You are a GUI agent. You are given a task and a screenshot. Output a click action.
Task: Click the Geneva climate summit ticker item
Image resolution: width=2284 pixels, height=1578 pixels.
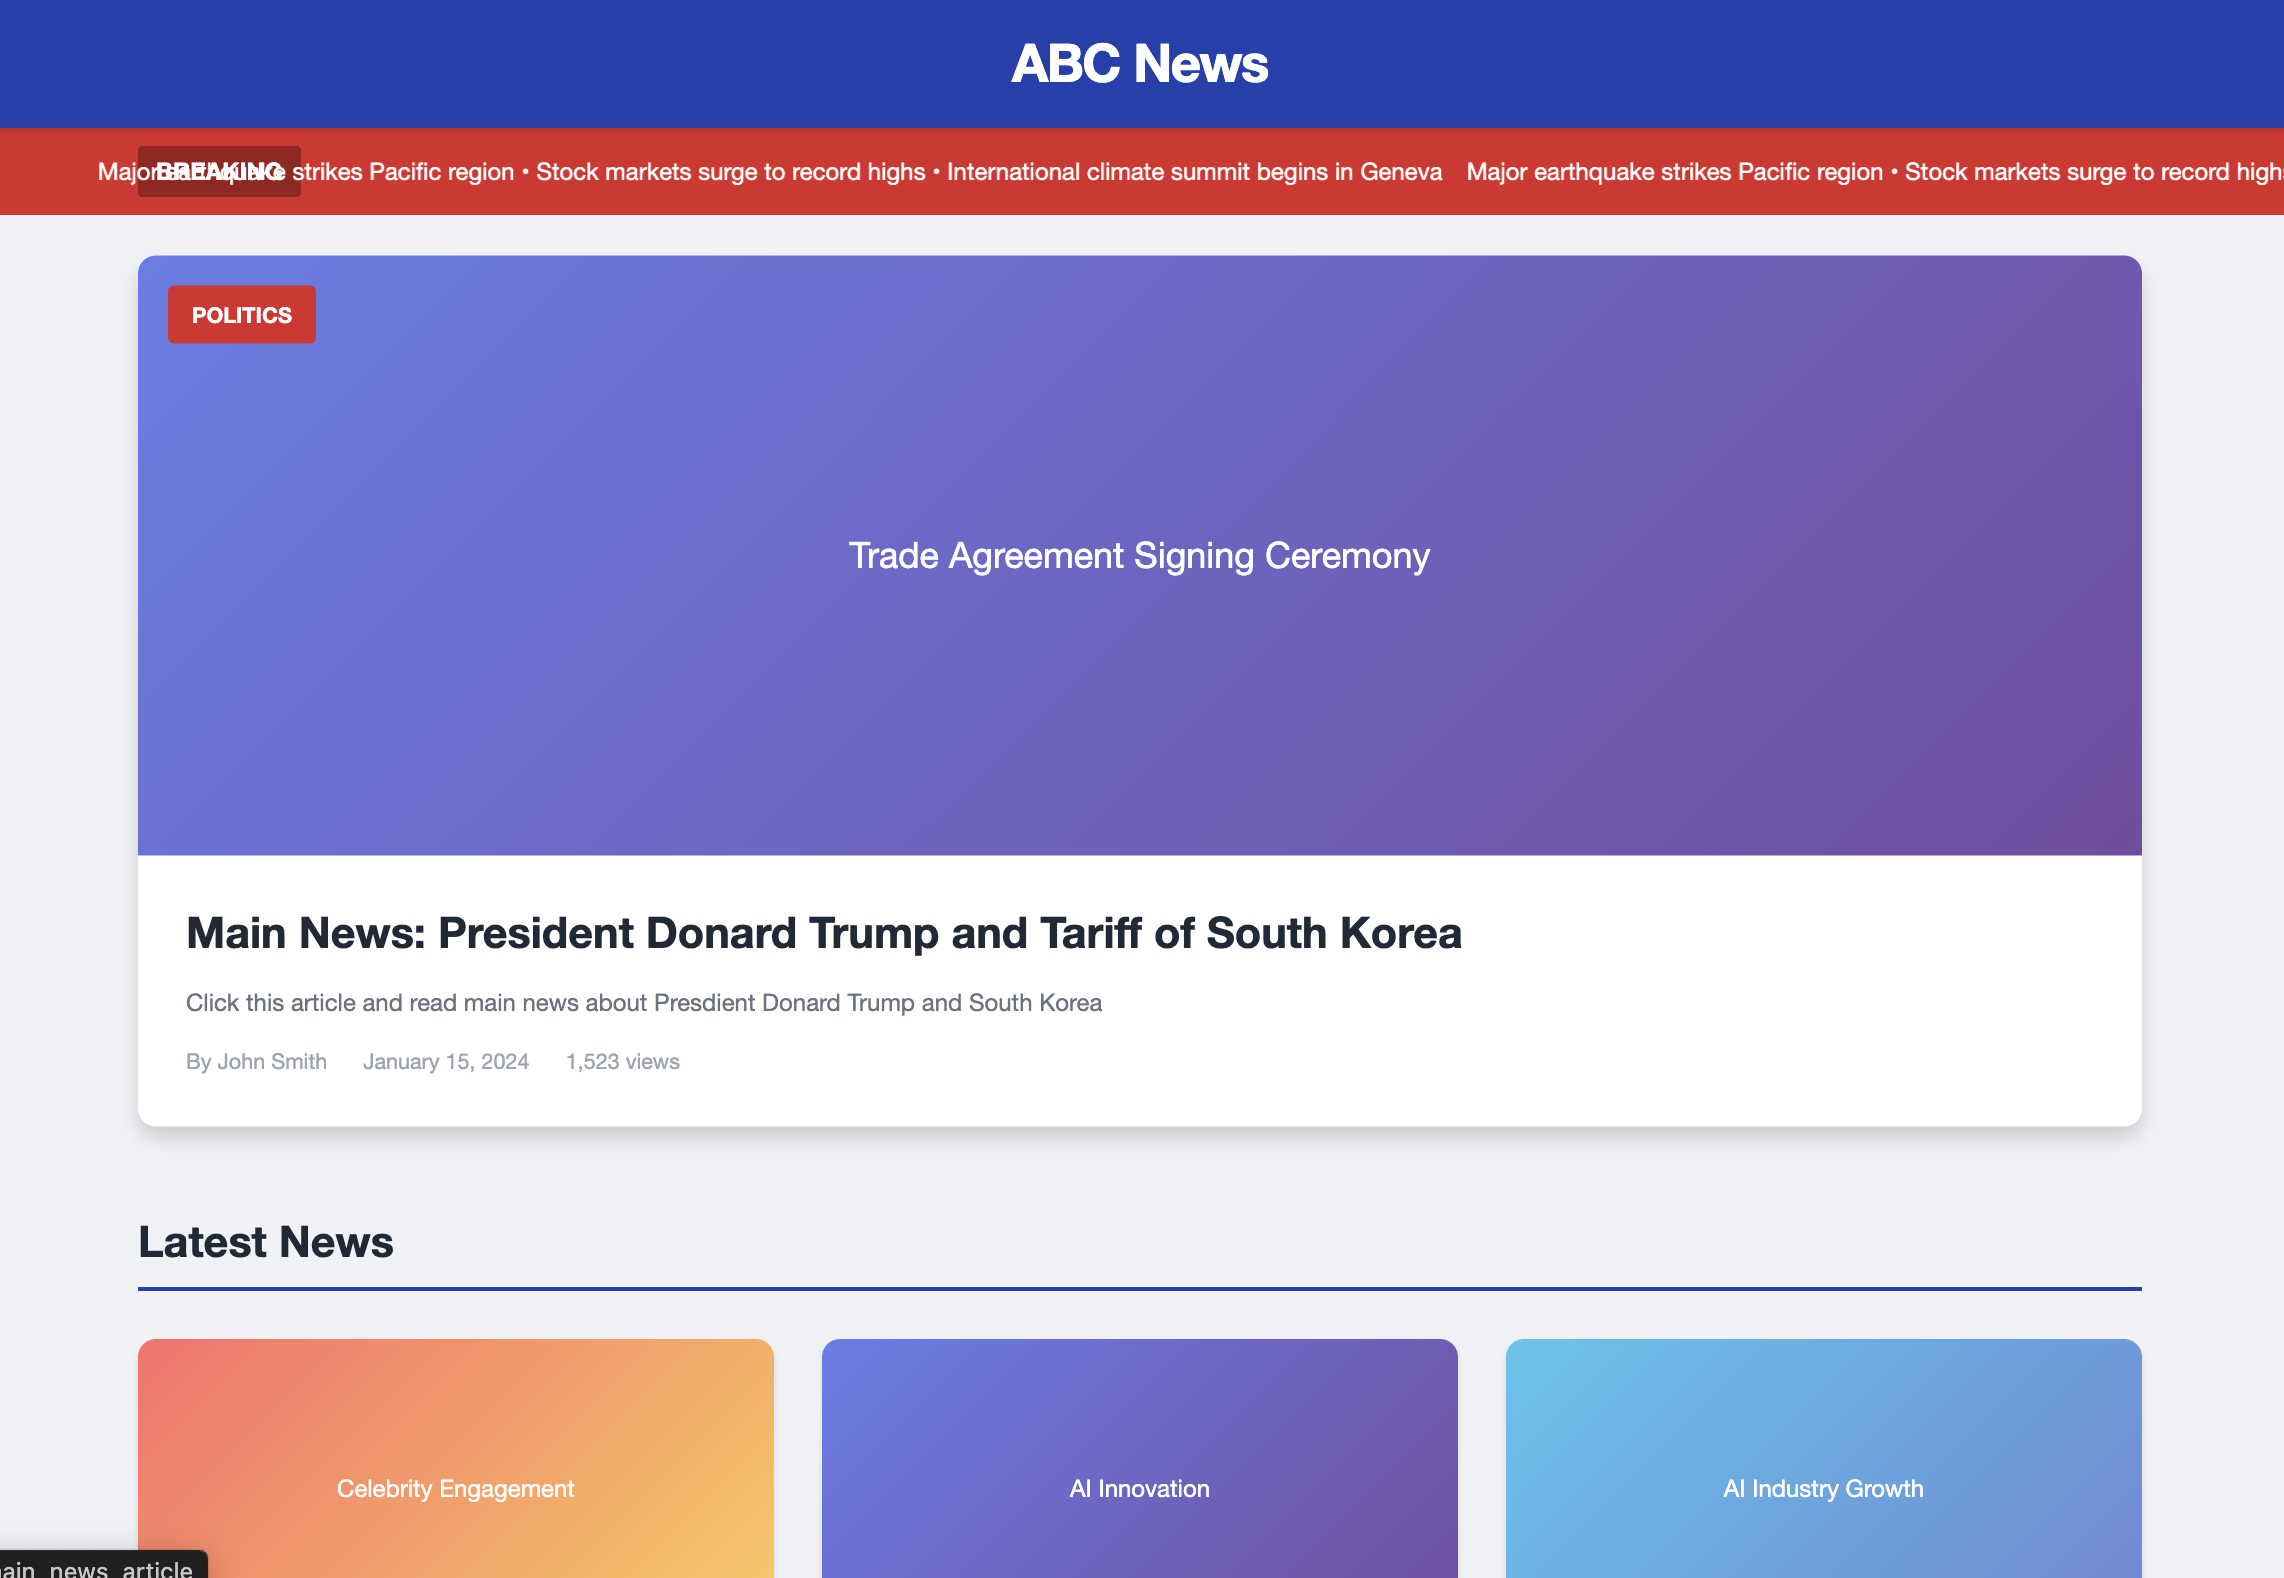(x=1194, y=172)
